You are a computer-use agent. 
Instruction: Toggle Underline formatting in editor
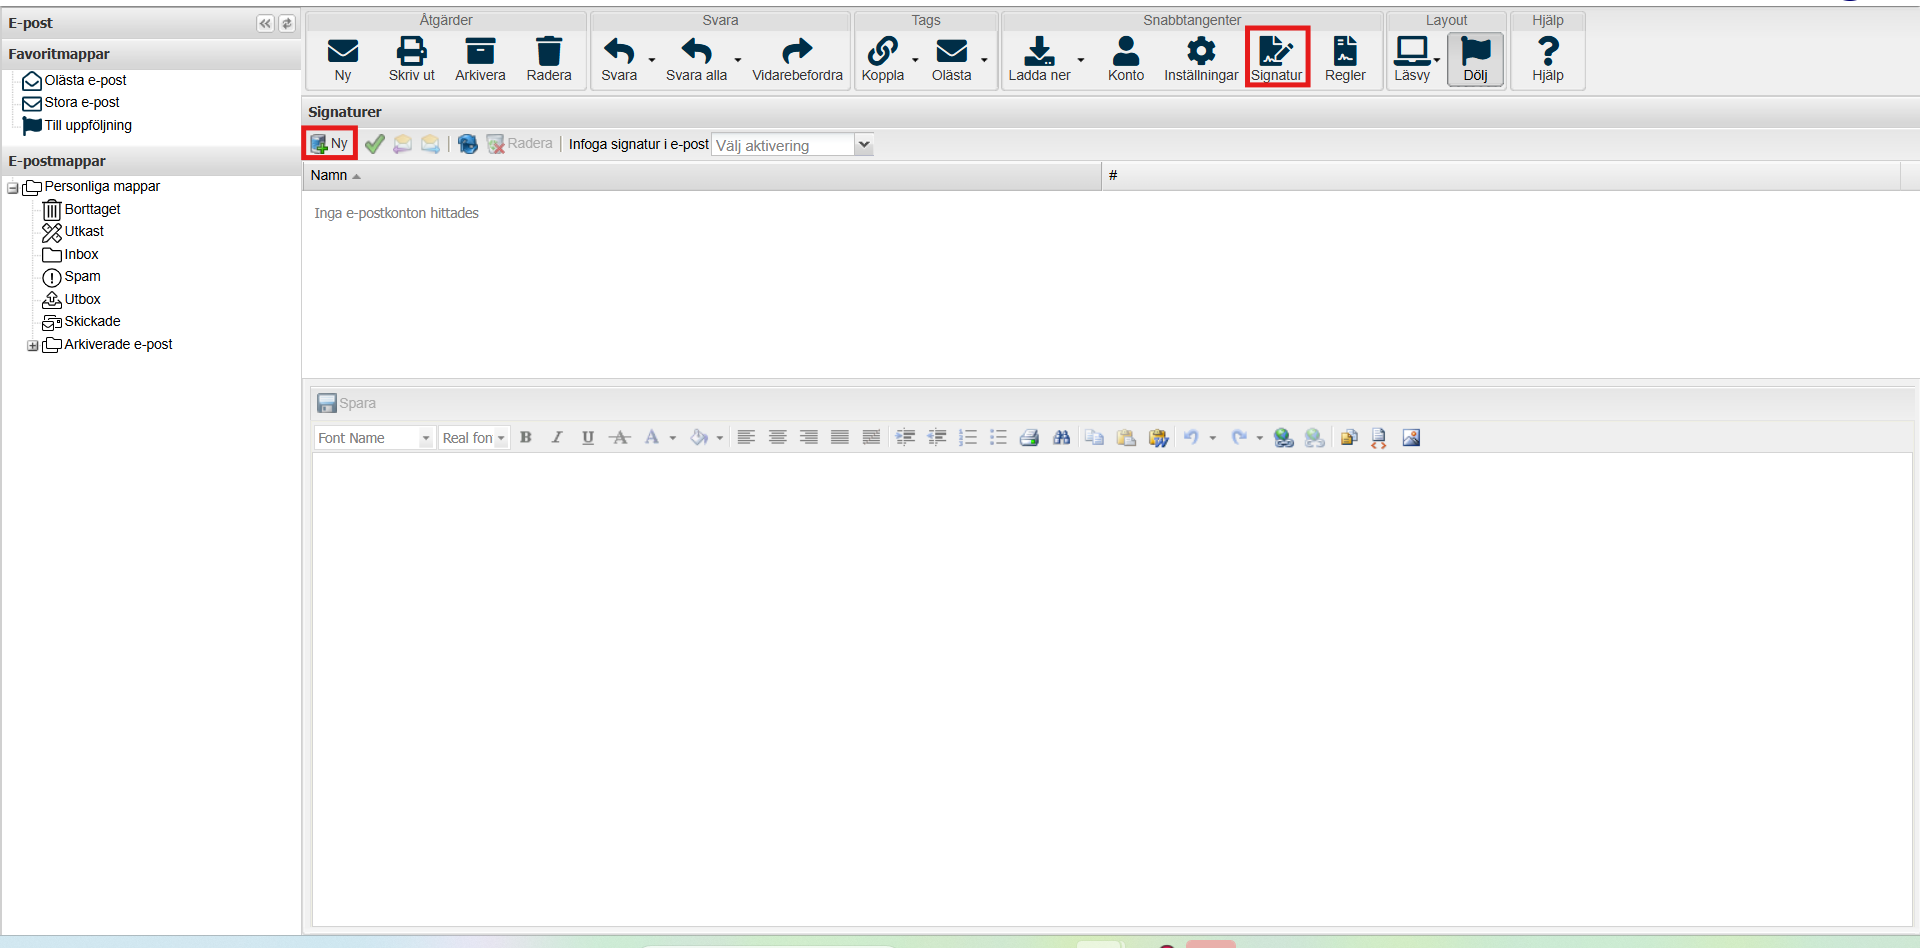pyautogui.click(x=588, y=438)
